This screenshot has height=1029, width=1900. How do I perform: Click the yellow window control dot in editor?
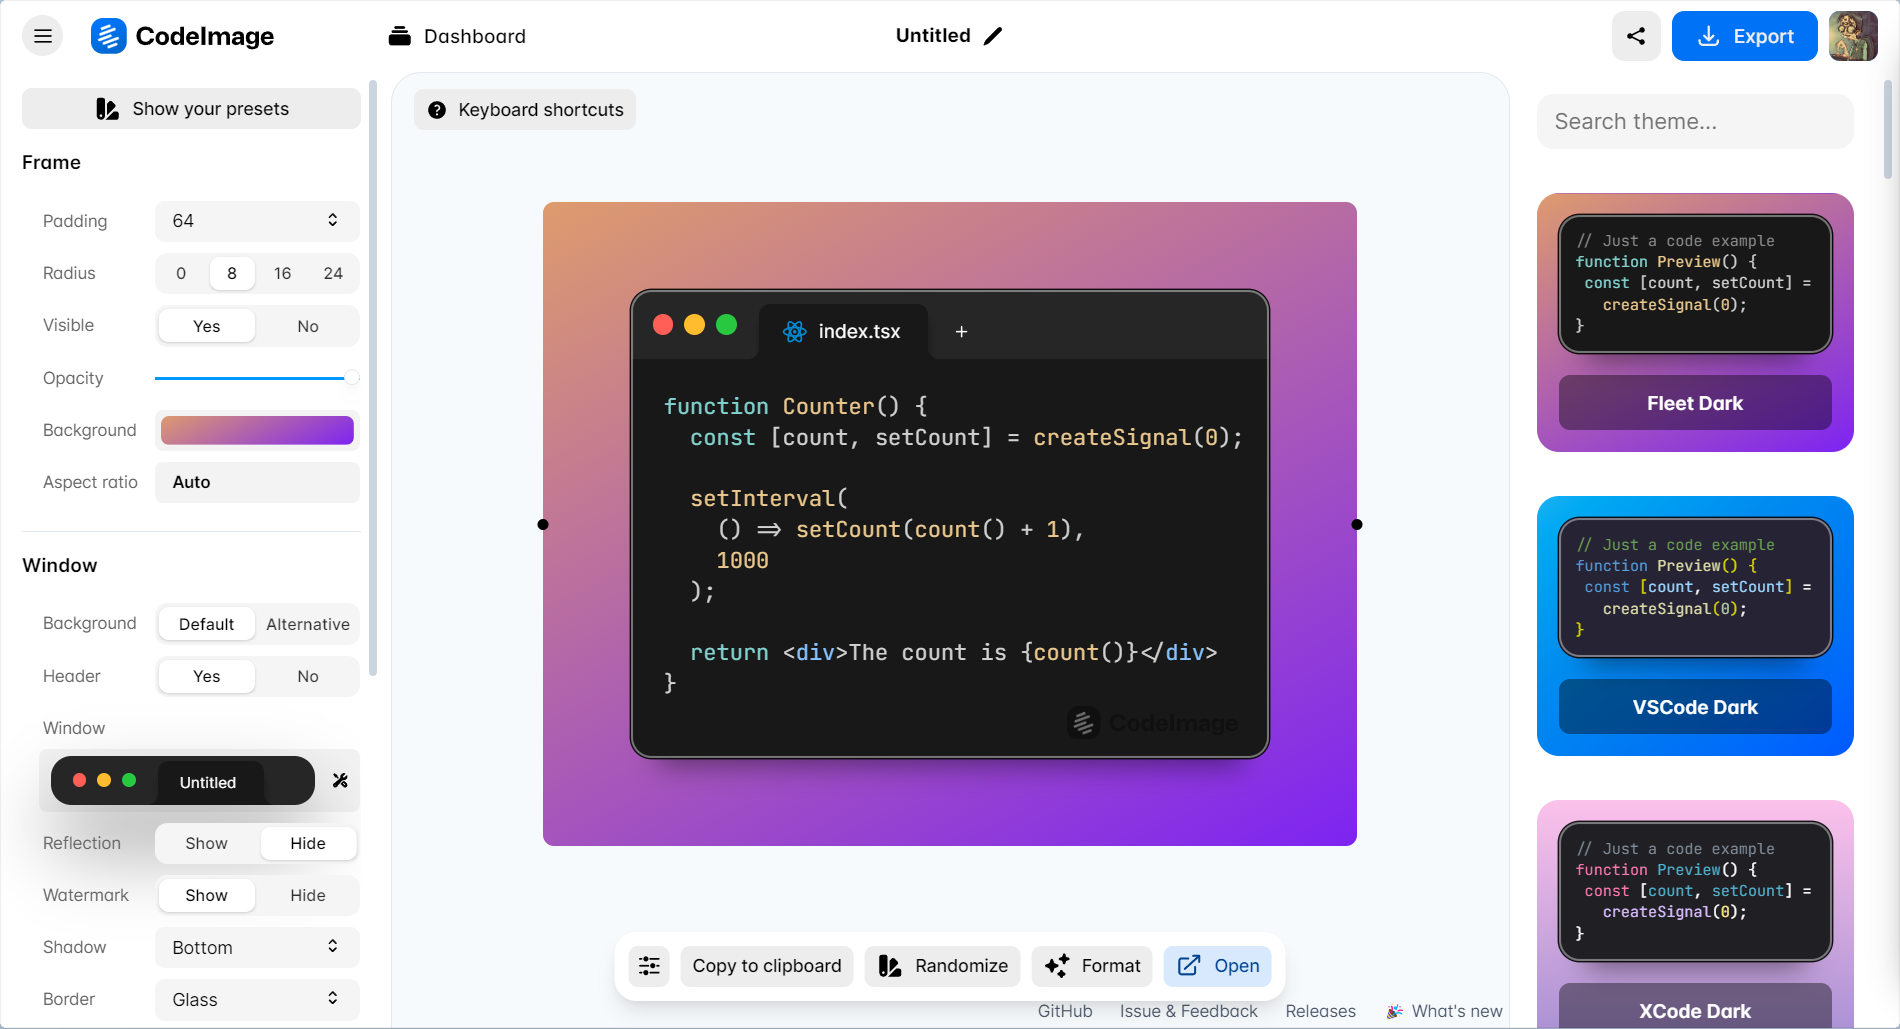(695, 324)
